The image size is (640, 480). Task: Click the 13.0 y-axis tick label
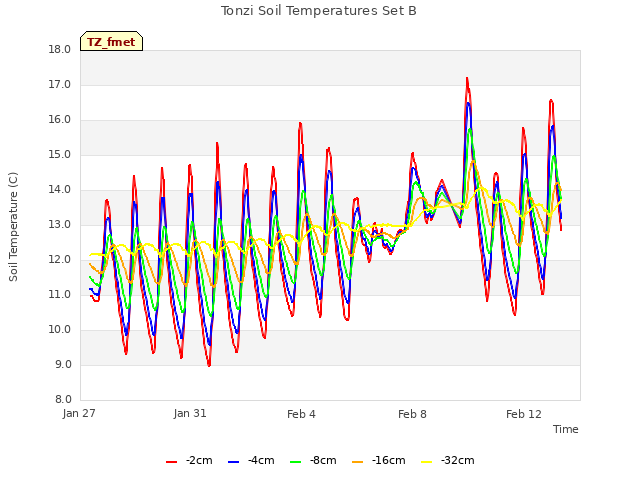(x=60, y=224)
